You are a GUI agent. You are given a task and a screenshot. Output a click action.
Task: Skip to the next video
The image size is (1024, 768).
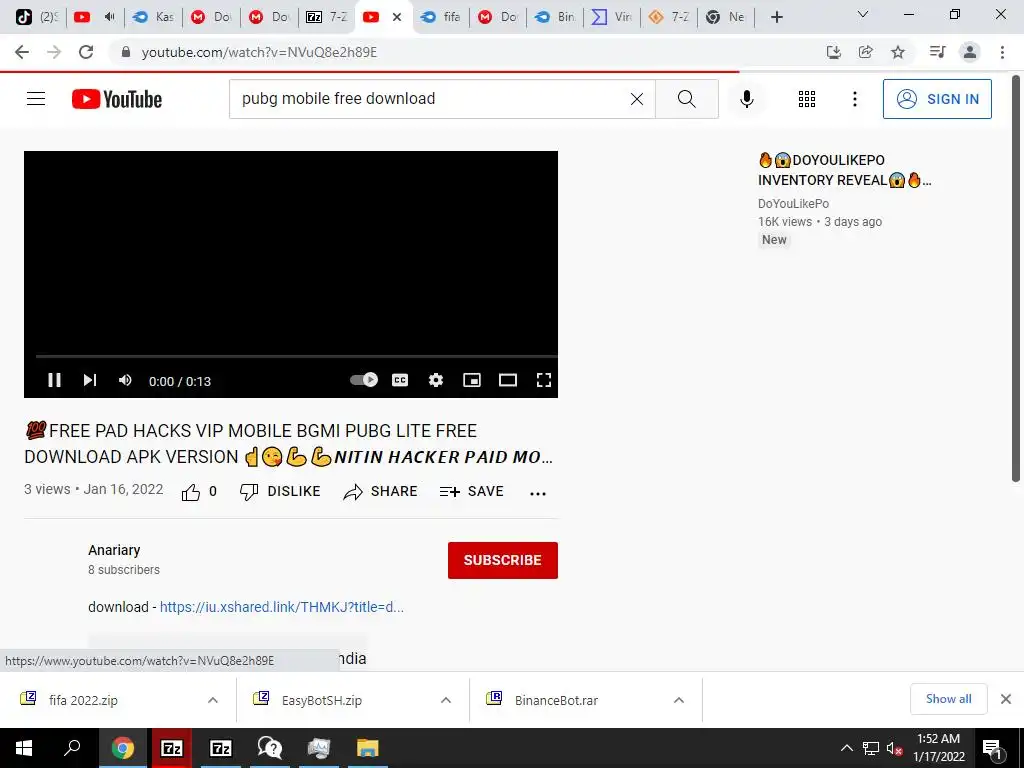(x=89, y=380)
